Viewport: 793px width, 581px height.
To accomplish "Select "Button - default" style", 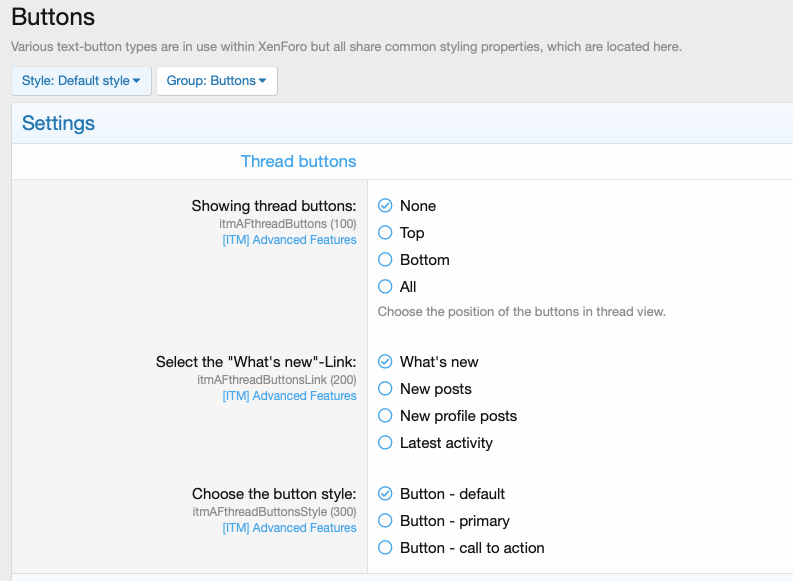I will click(x=385, y=494).
